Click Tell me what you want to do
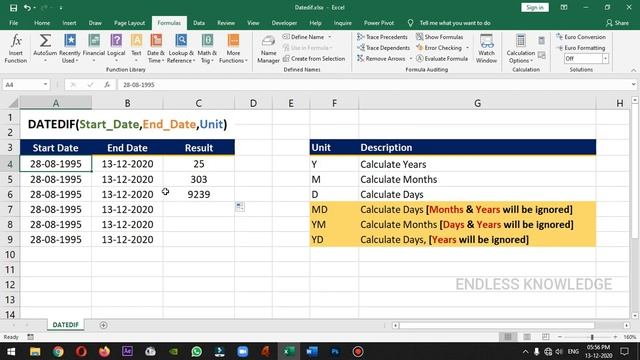This screenshot has height=360, width=640. pos(455,23)
